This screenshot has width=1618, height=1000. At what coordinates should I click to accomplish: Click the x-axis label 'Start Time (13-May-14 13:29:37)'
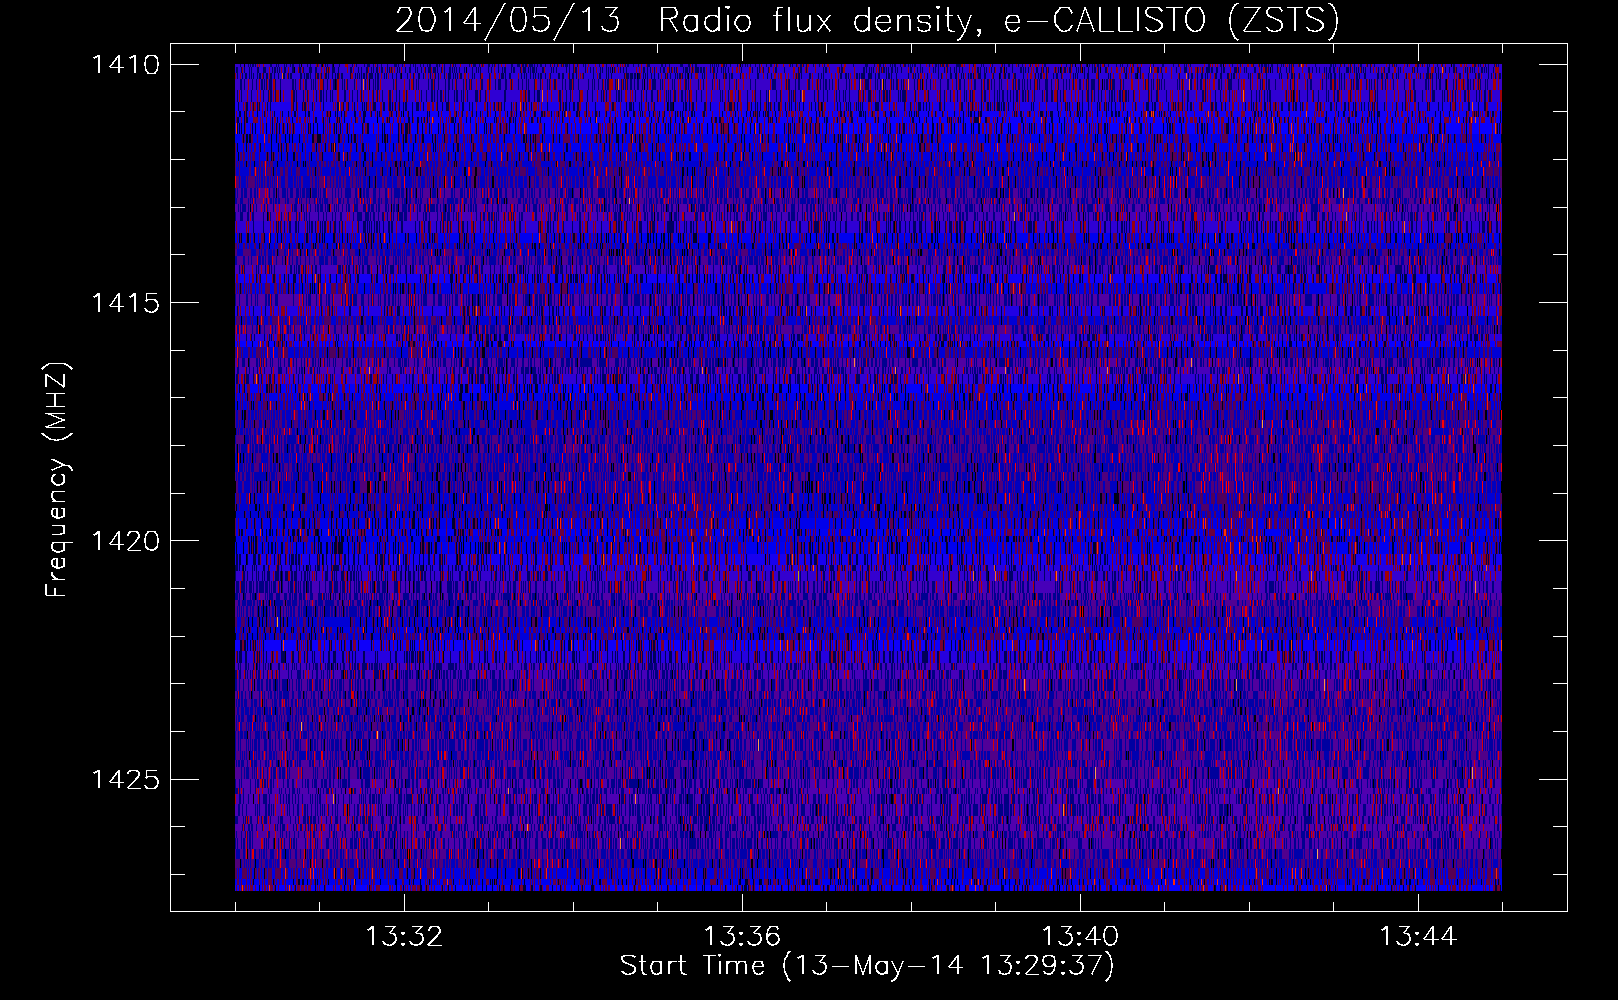coord(867,966)
